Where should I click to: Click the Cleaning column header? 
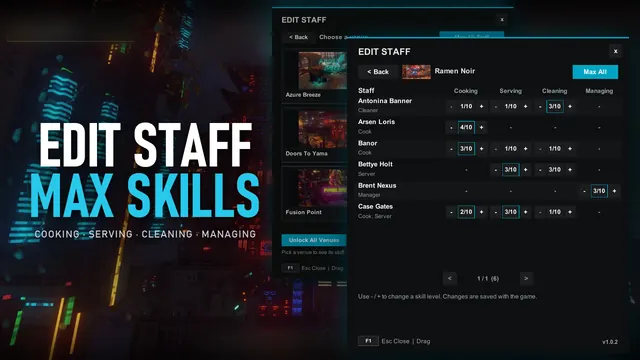click(x=555, y=91)
